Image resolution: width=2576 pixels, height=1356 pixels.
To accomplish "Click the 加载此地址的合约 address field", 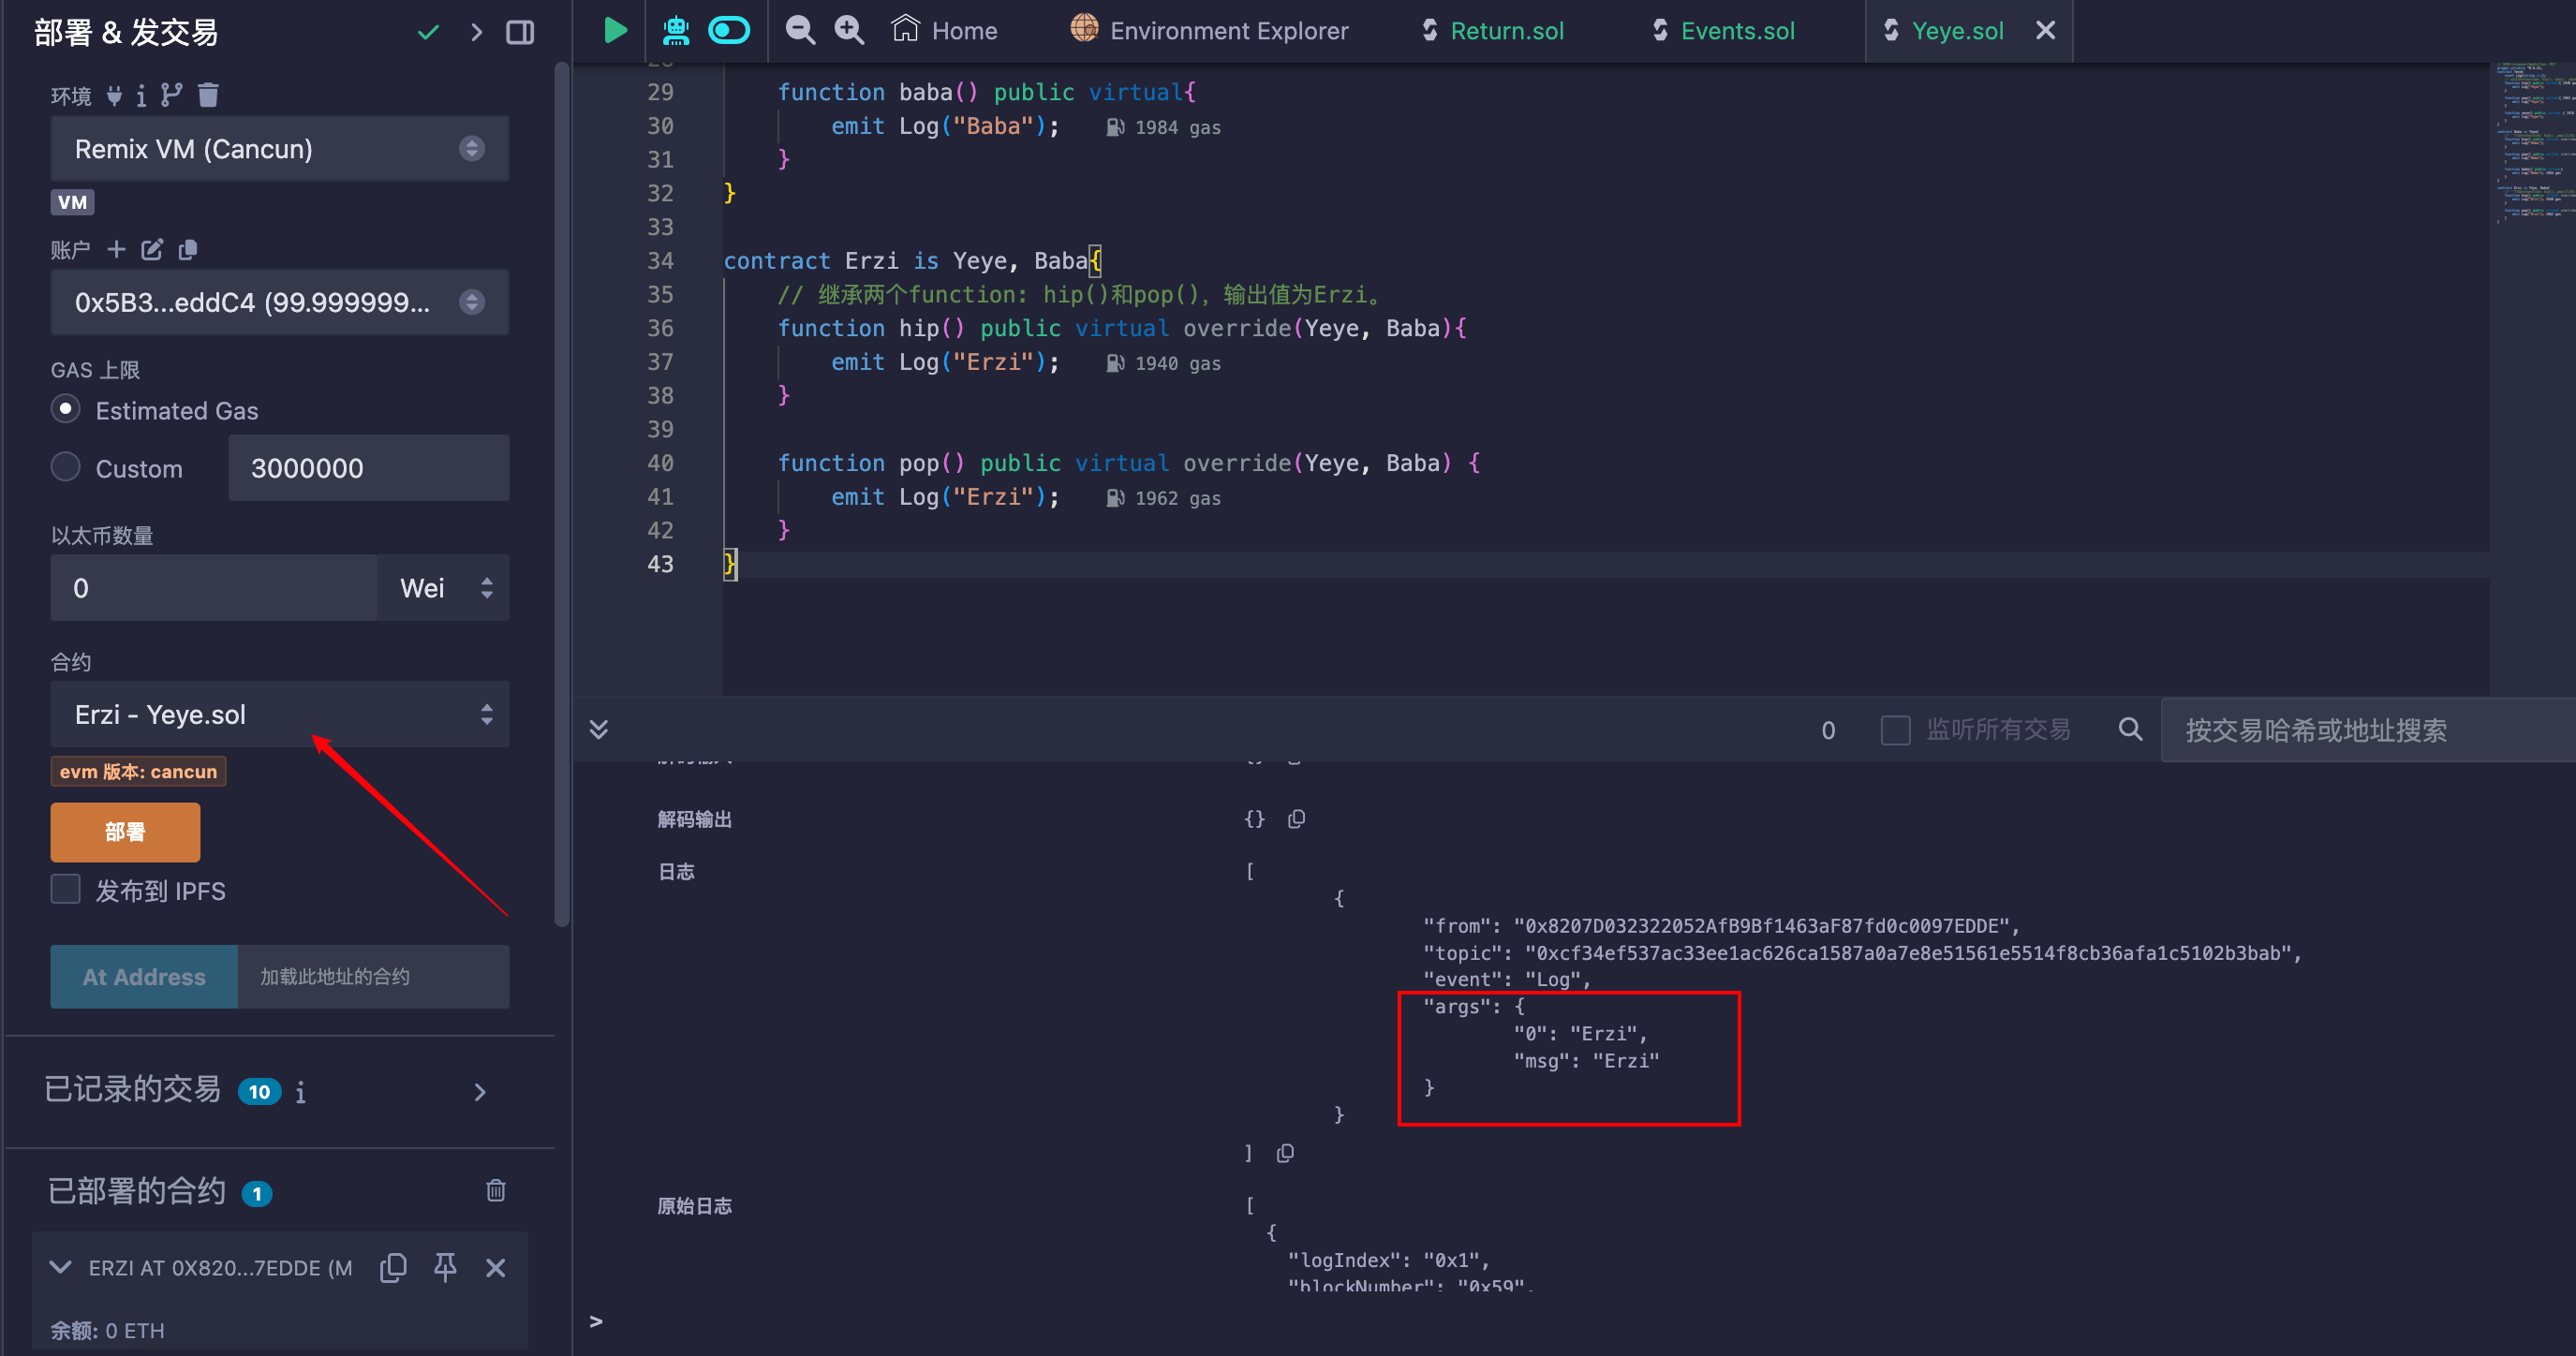I will [374, 977].
